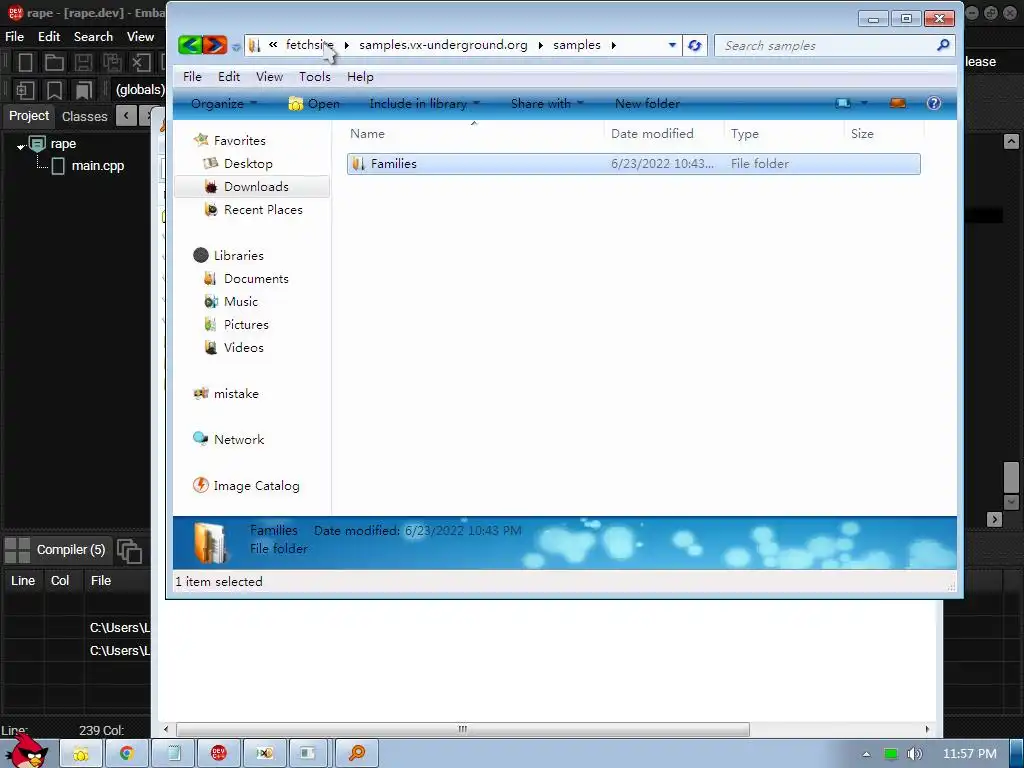The width and height of the screenshot is (1024, 768).
Task: Click the Dev-C++ Open folder toolbar icon
Action: 54,63
